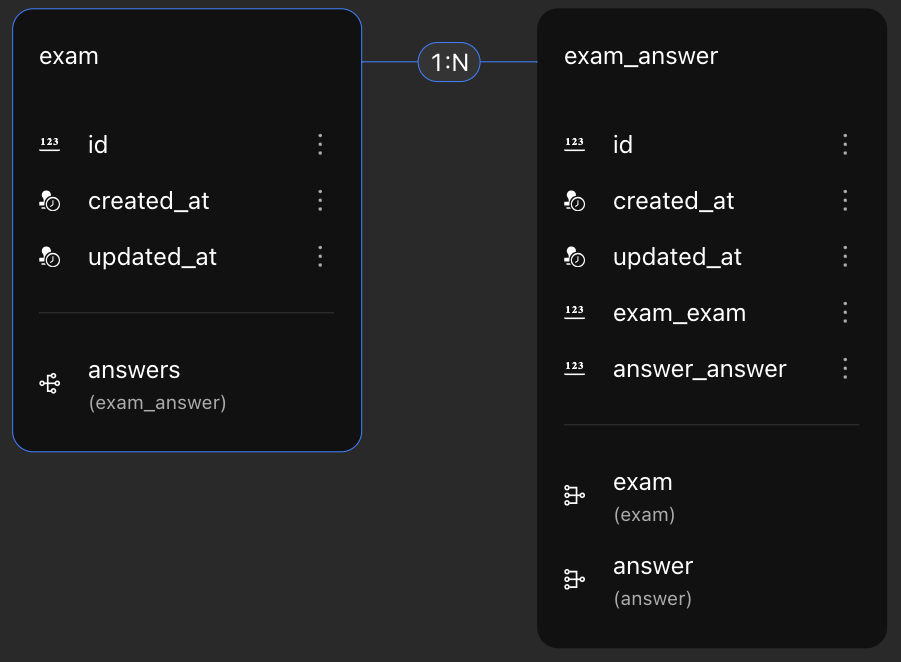Select the exam table title
This screenshot has height=662, width=901.
point(68,56)
